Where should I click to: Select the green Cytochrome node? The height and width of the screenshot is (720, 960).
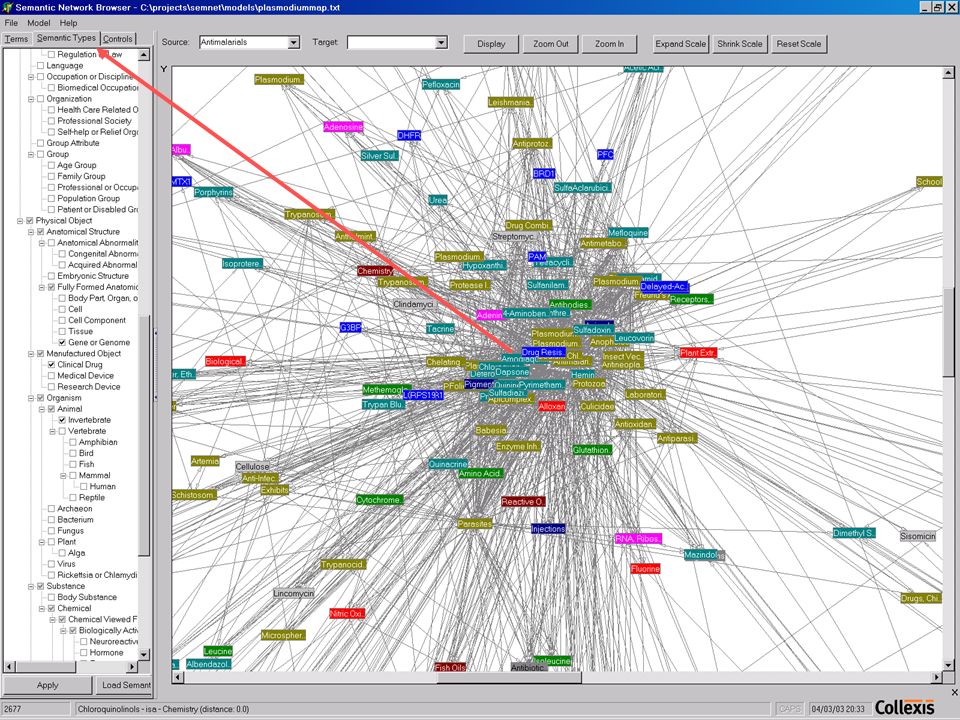point(379,500)
